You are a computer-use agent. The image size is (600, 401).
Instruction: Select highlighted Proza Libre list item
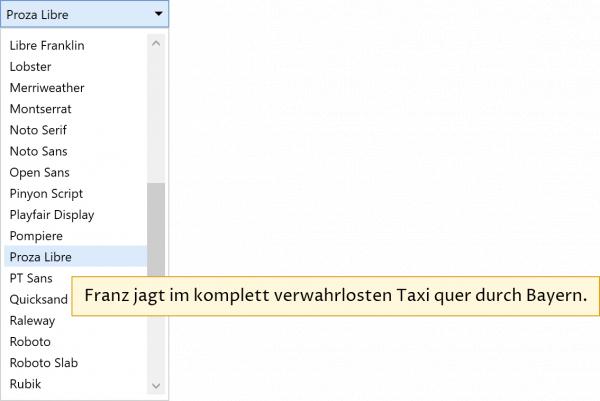tap(40, 257)
